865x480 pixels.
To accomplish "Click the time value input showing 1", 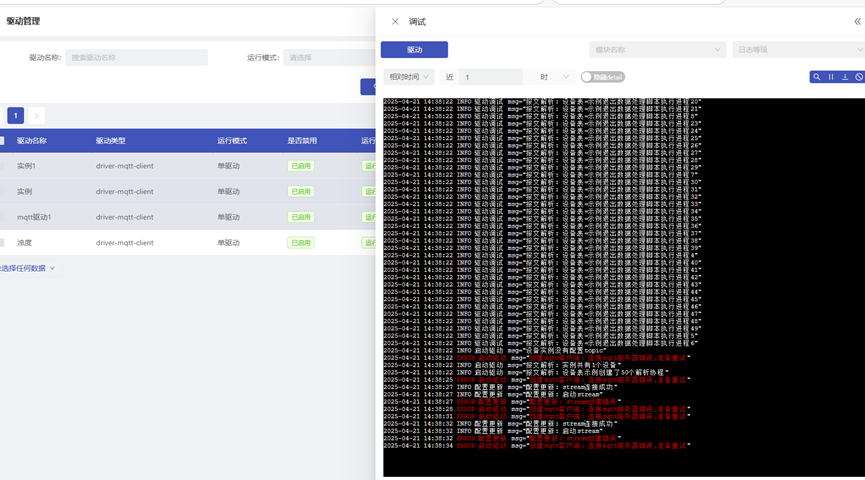I will tap(490, 77).
